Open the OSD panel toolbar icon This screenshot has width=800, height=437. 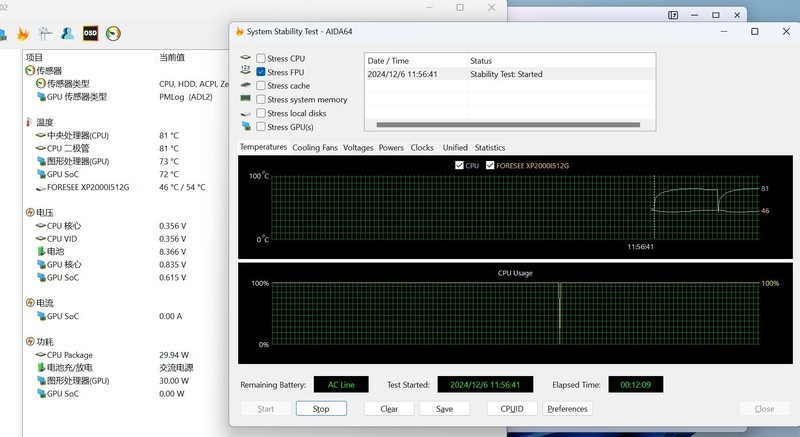coord(90,33)
